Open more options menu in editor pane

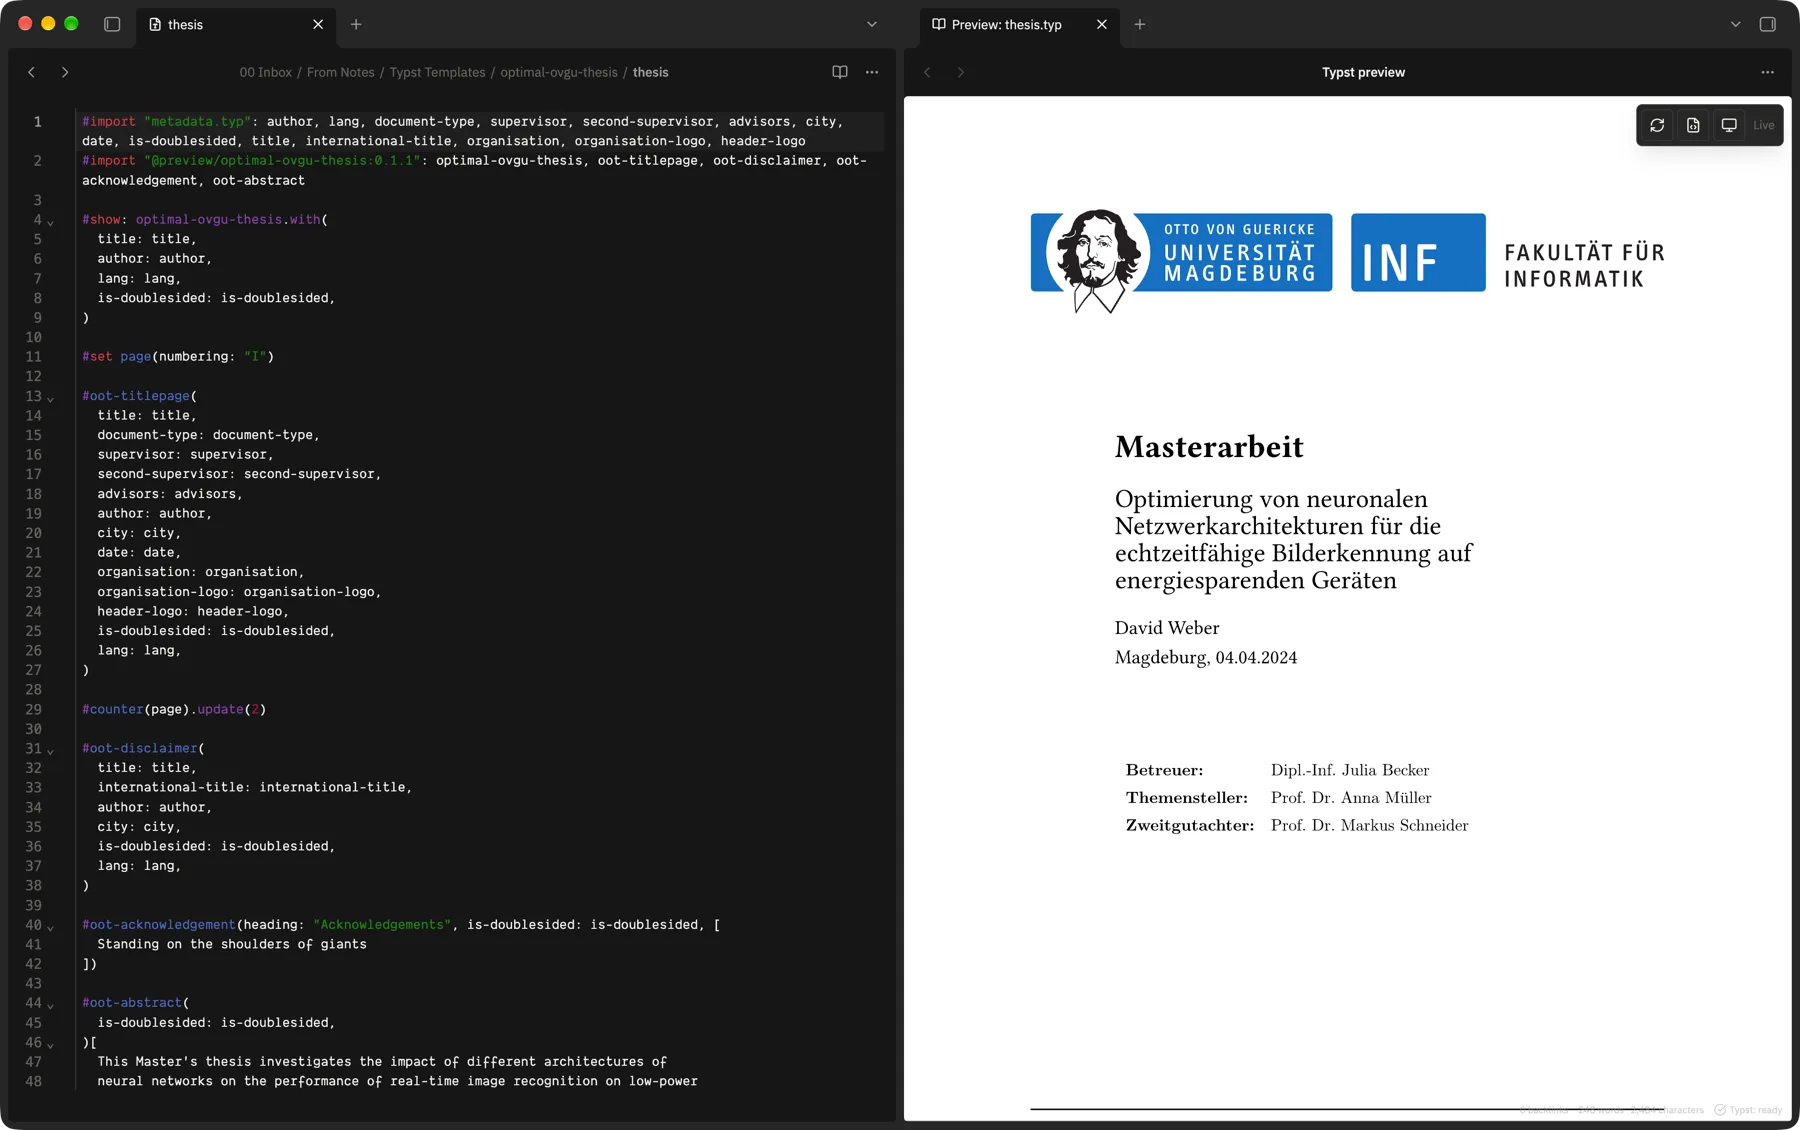tap(872, 72)
